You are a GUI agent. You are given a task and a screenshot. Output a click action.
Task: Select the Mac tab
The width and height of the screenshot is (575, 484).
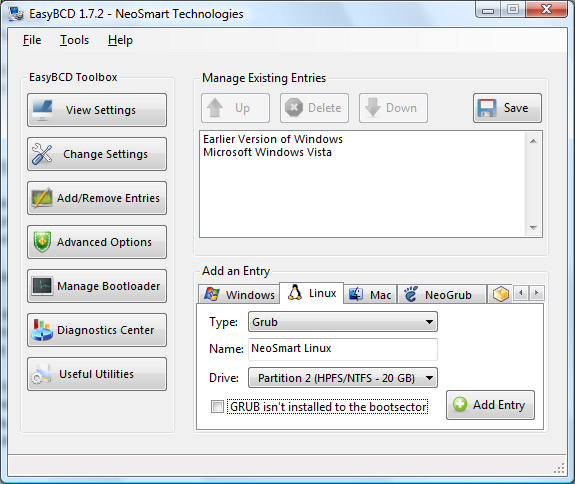tap(370, 294)
